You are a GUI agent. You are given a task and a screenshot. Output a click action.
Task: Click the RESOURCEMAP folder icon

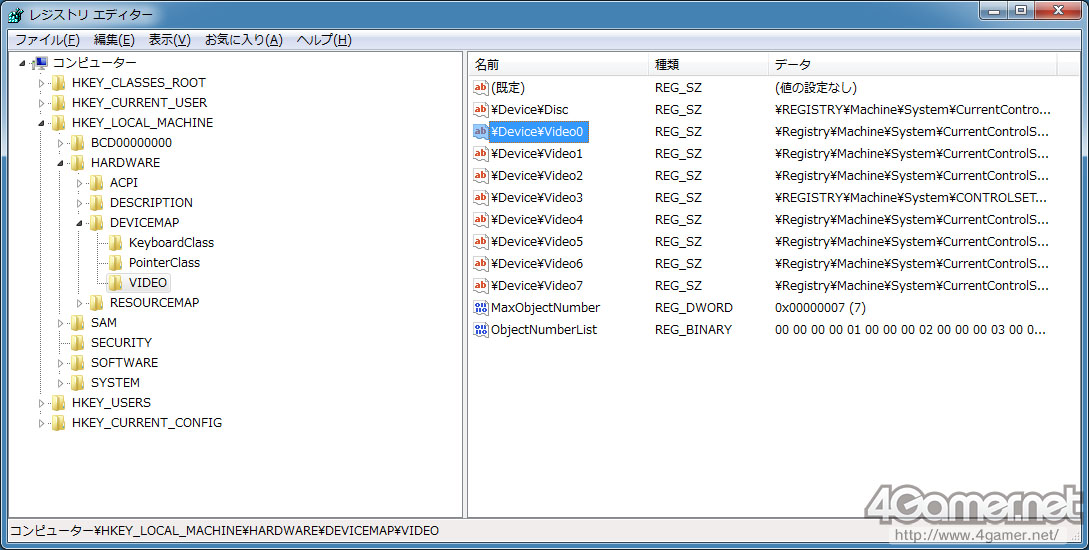coord(97,303)
